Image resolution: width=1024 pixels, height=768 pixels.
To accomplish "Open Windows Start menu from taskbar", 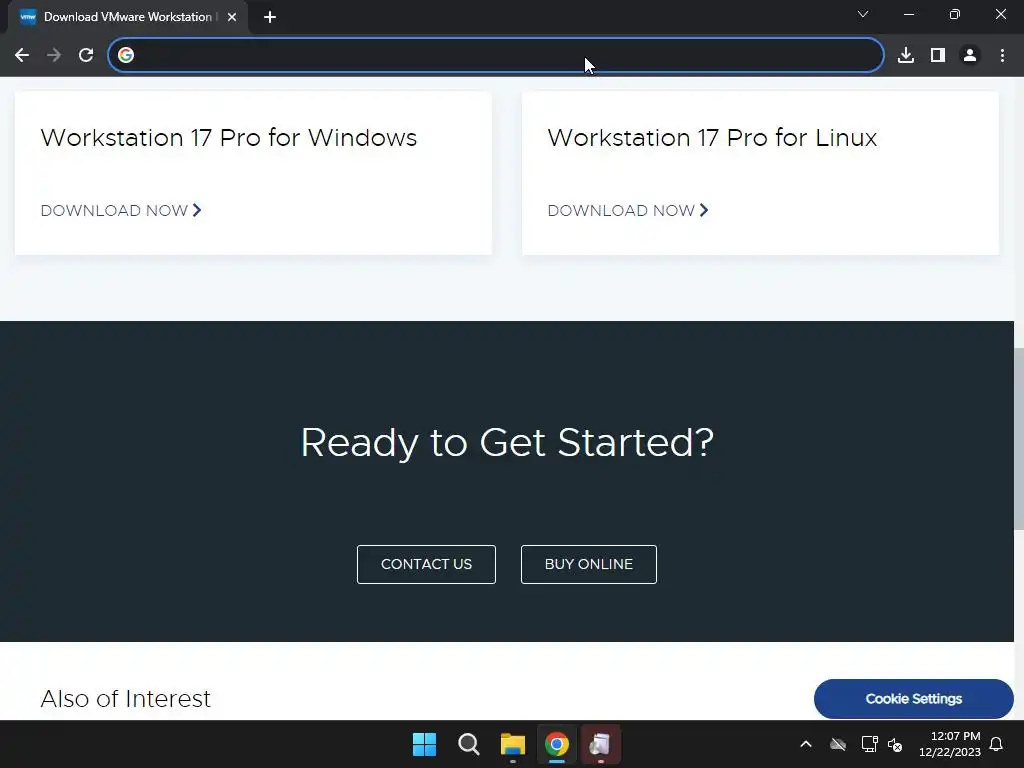I will point(424,744).
